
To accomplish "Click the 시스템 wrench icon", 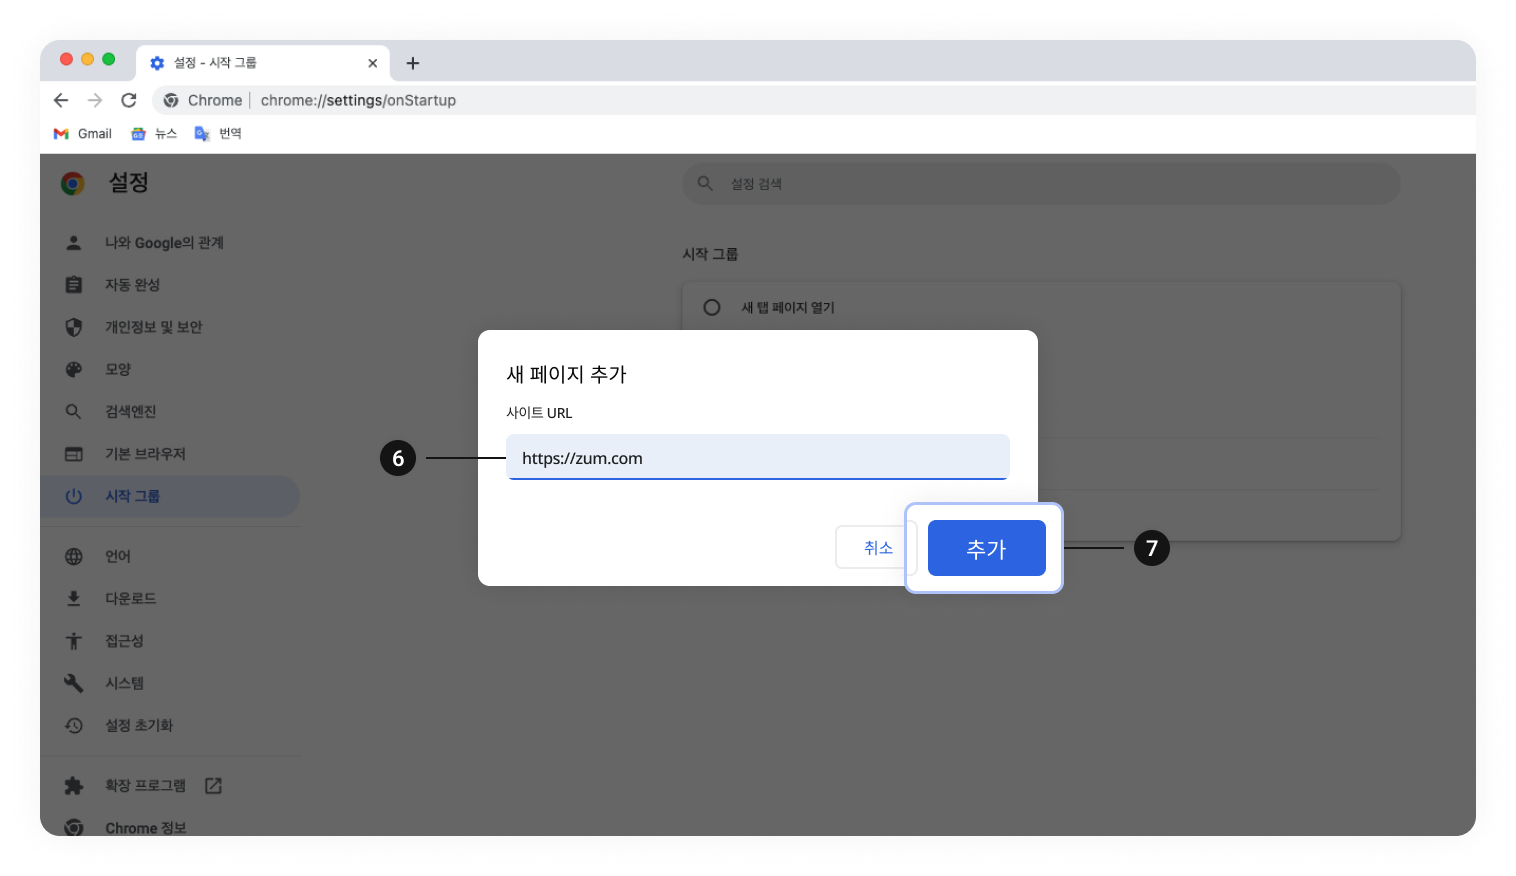I will (74, 682).
